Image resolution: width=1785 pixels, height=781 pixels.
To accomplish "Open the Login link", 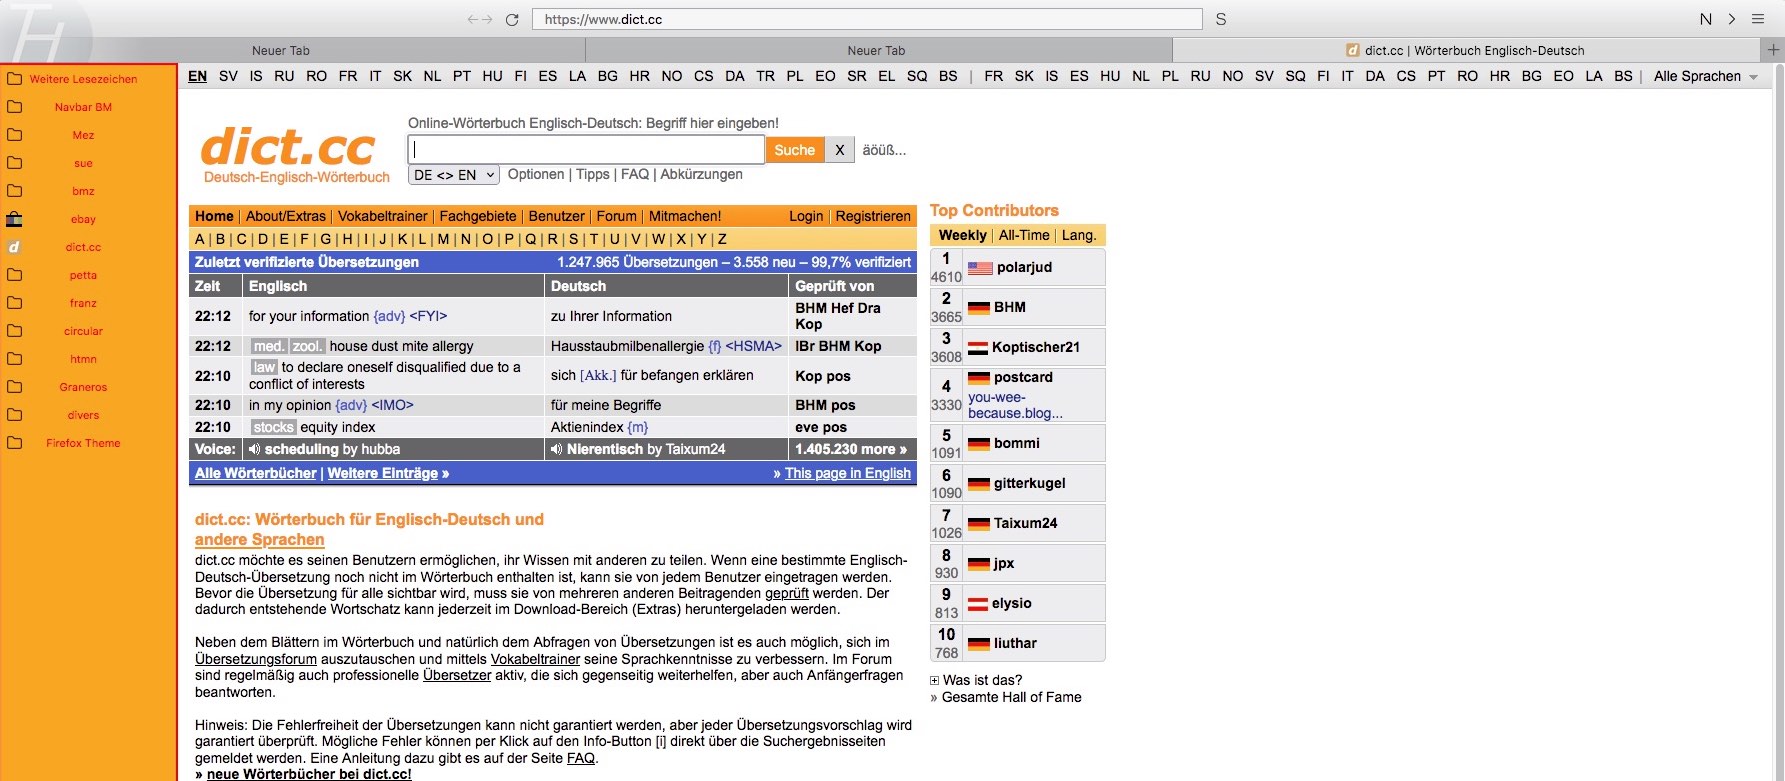I will click(806, 216).
